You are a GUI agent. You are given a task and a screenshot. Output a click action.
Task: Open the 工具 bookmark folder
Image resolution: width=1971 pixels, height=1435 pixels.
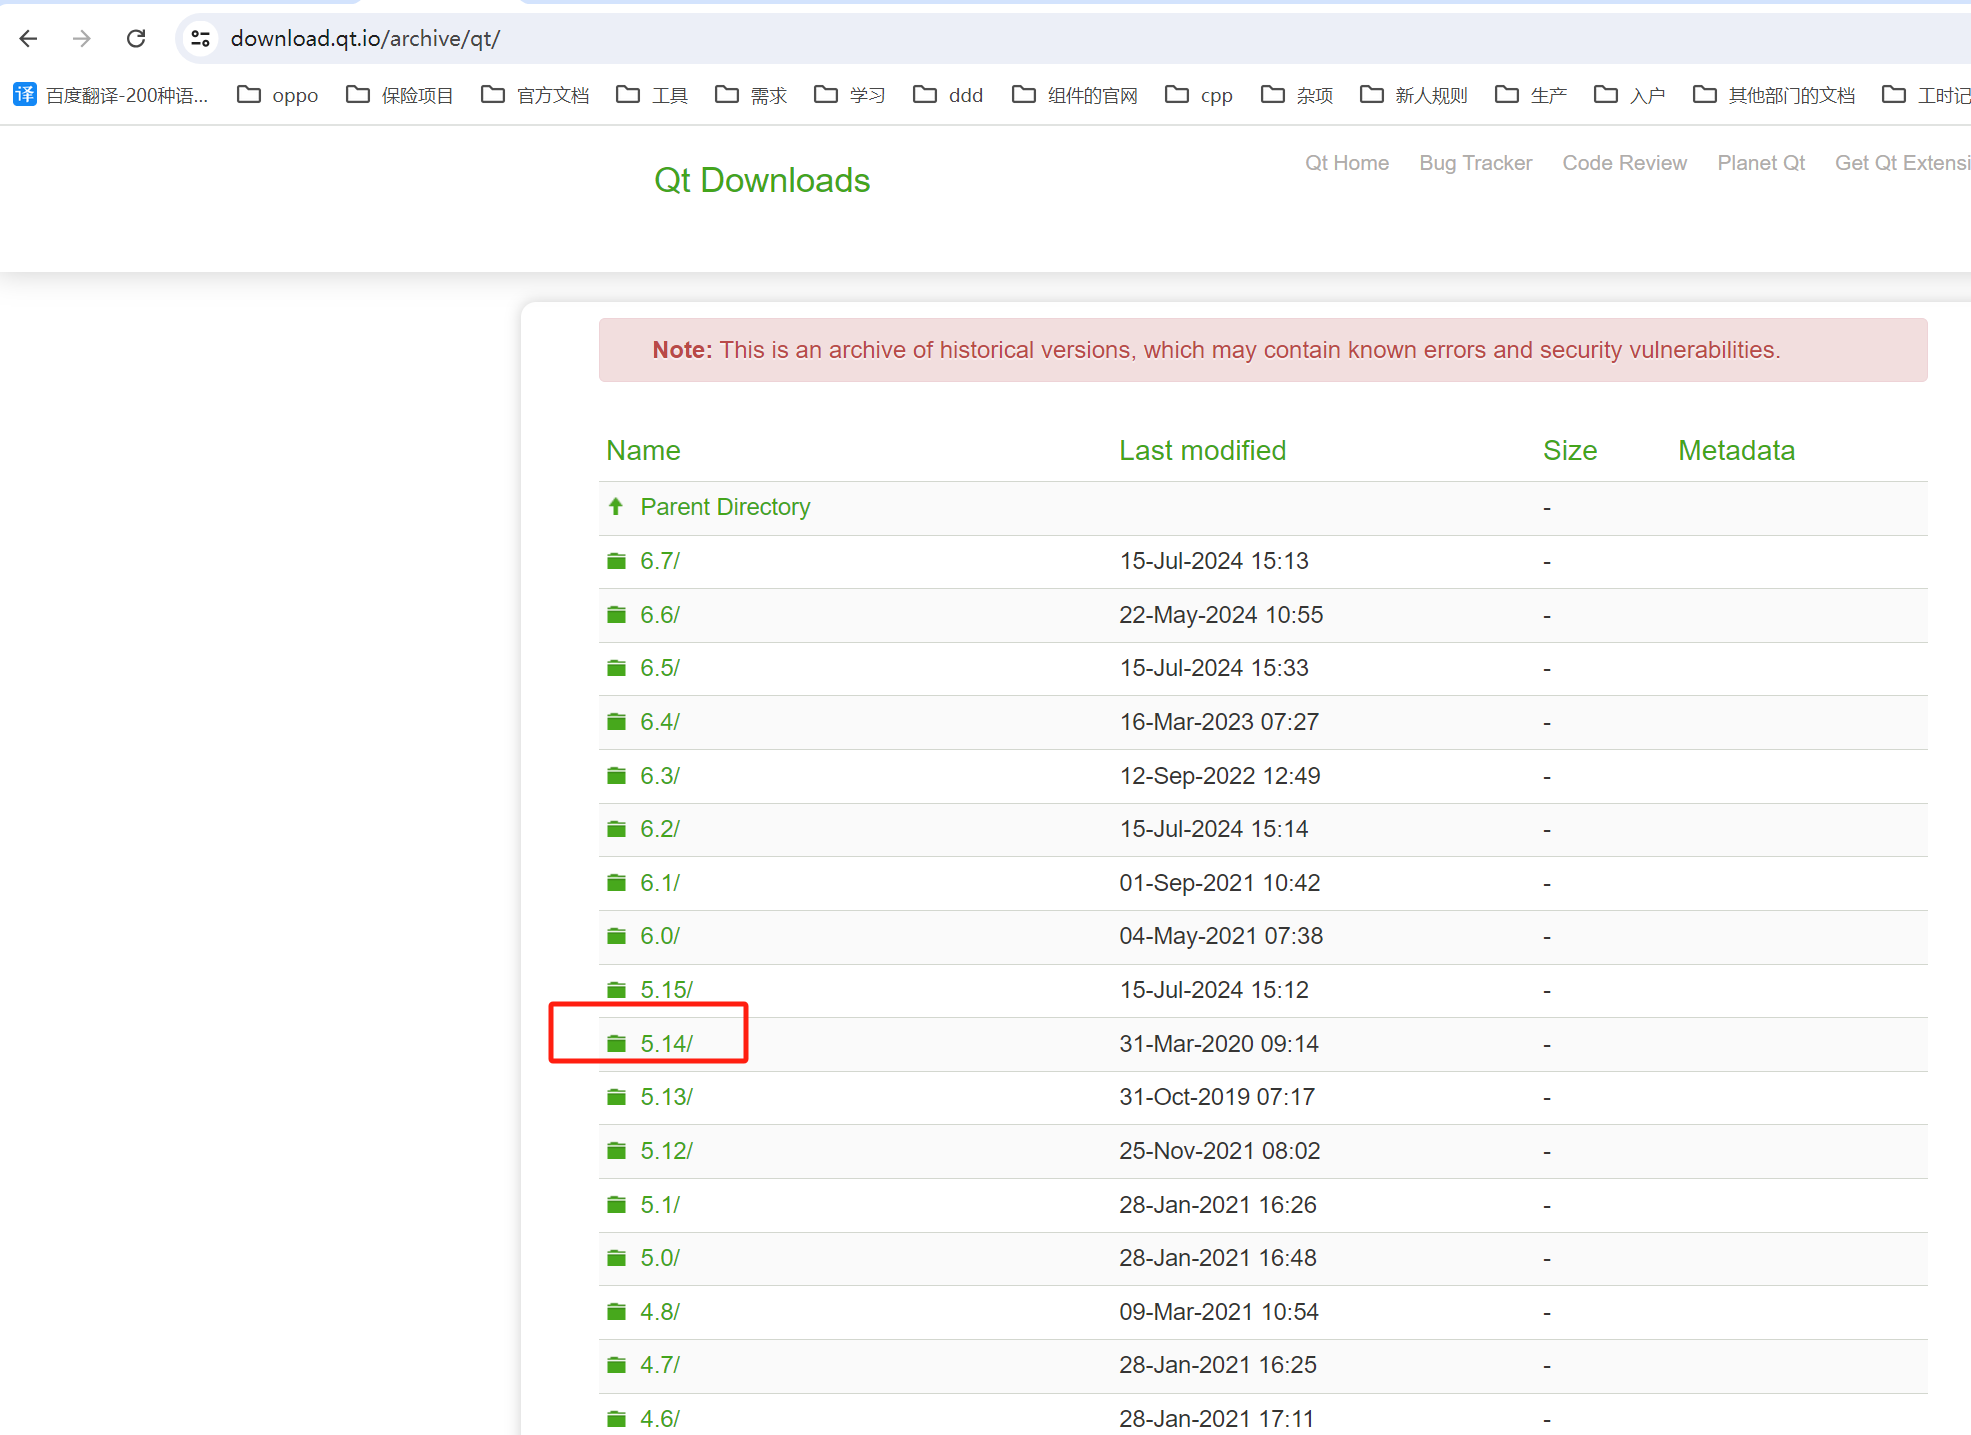pyautogui.click(x=652, y=95)
